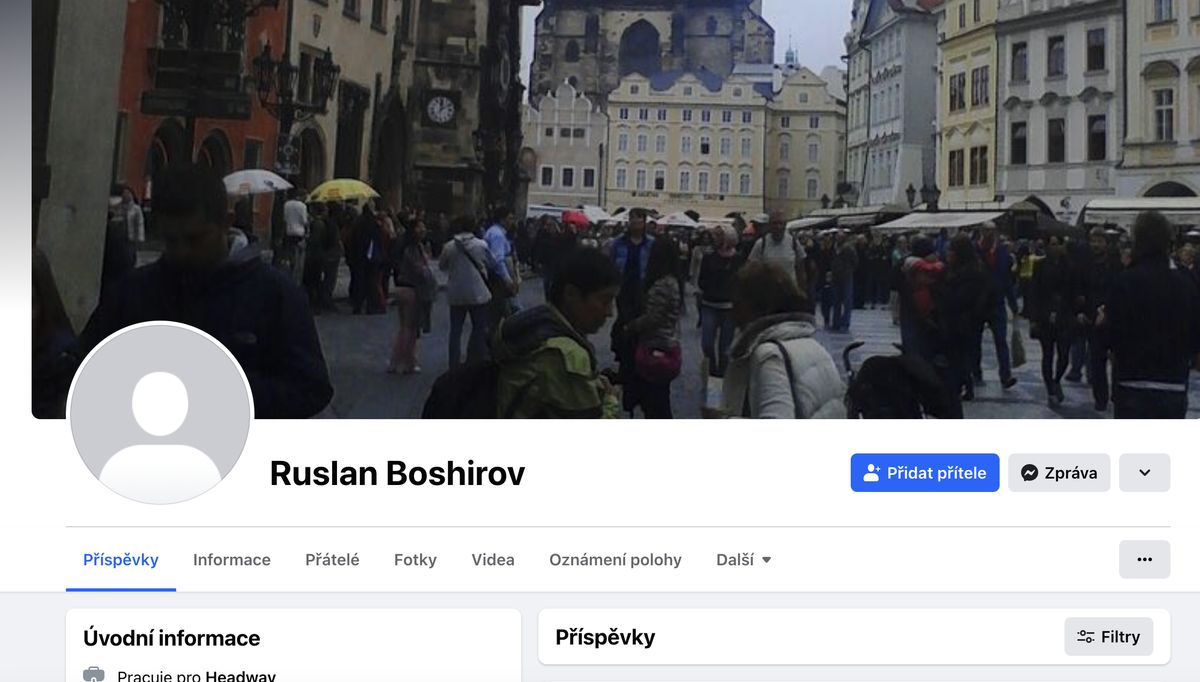
Task: Go to the Fotky tab
Action: [x=415, y=560]
